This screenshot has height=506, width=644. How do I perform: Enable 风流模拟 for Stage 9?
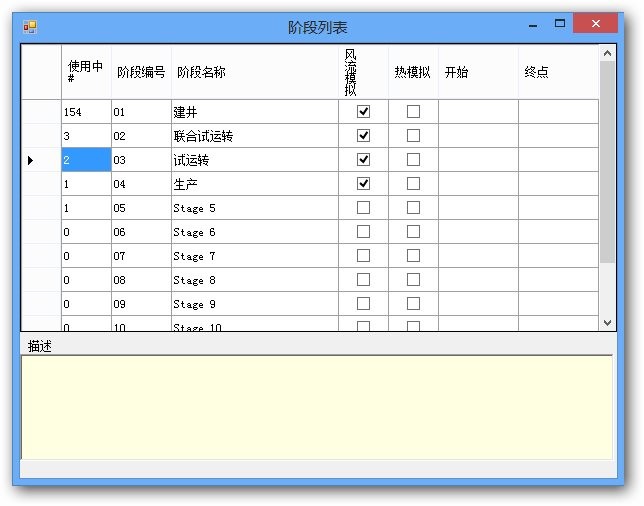point(363,304)
